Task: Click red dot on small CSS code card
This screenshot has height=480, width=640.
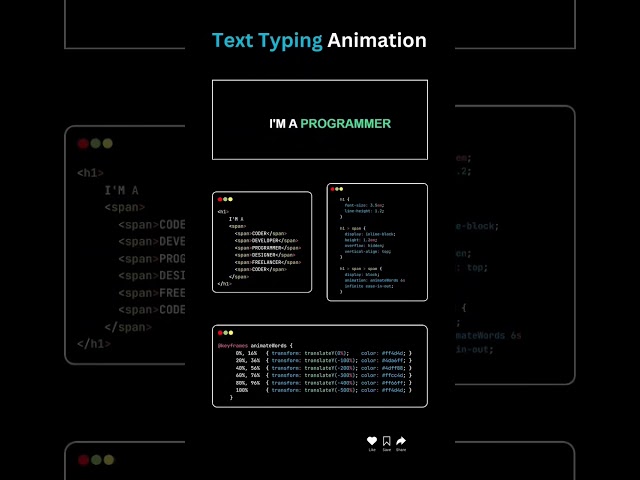Action: pyautogui.click(x=333, y=189)
